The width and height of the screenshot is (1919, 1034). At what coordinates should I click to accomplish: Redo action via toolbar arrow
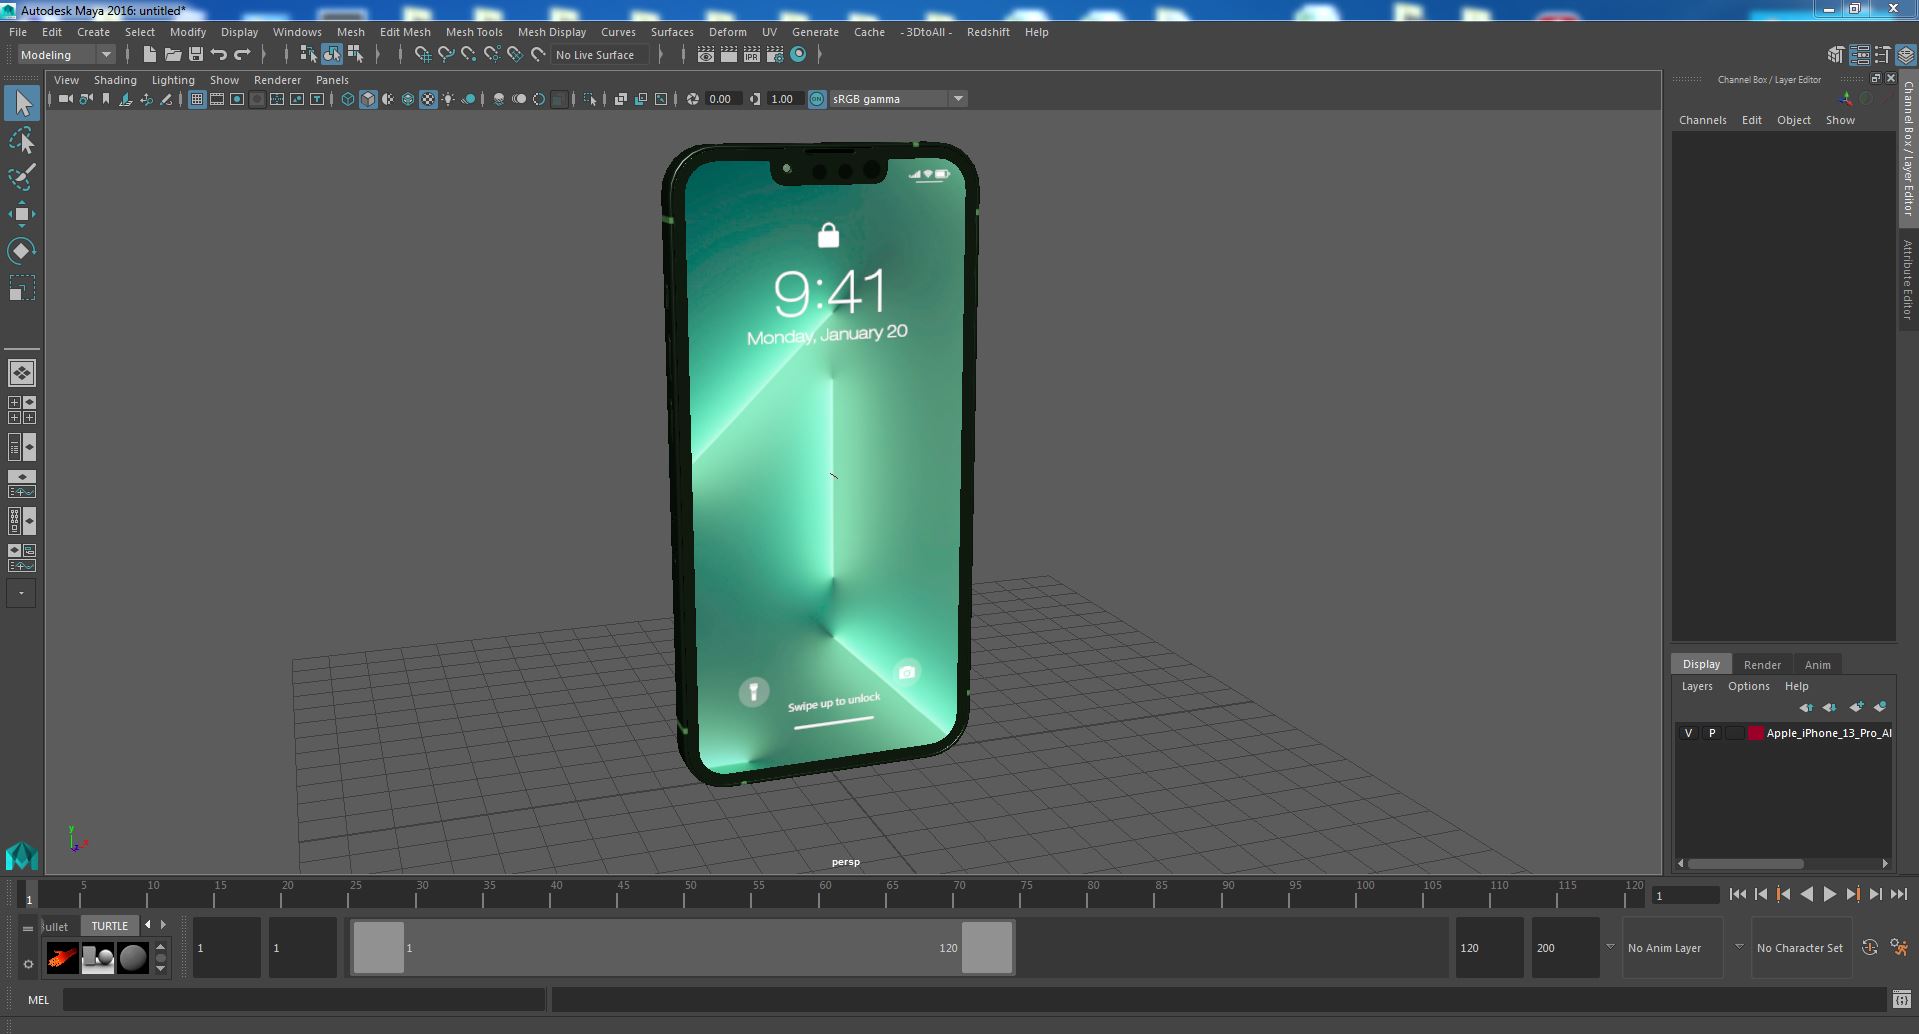pos(242,55)
